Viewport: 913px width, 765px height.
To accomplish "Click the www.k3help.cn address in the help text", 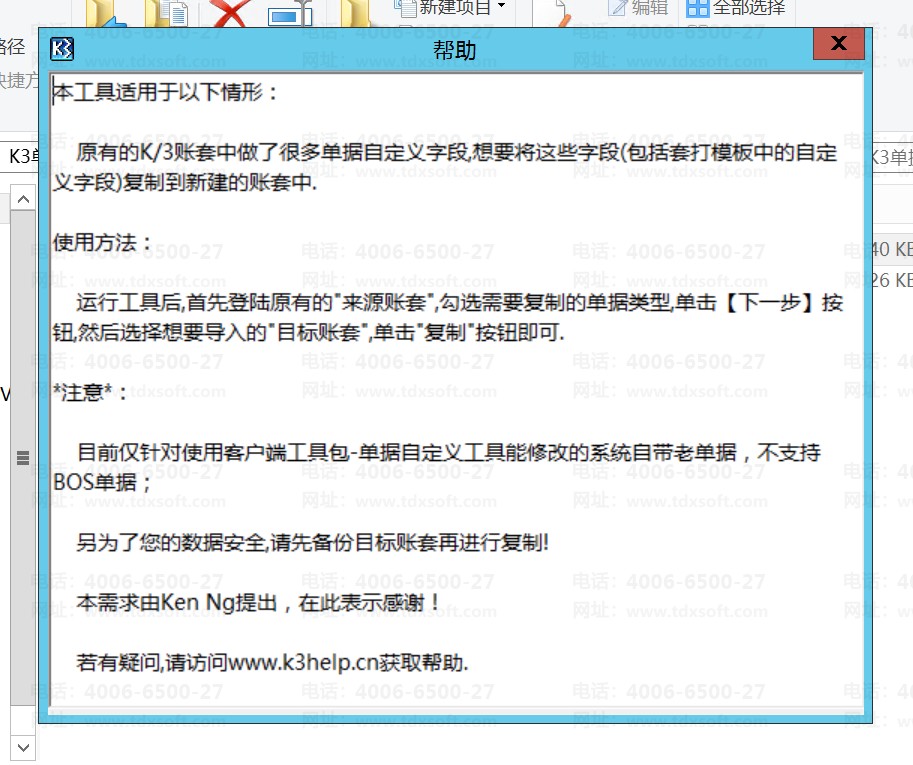I will tap(303, 663).
